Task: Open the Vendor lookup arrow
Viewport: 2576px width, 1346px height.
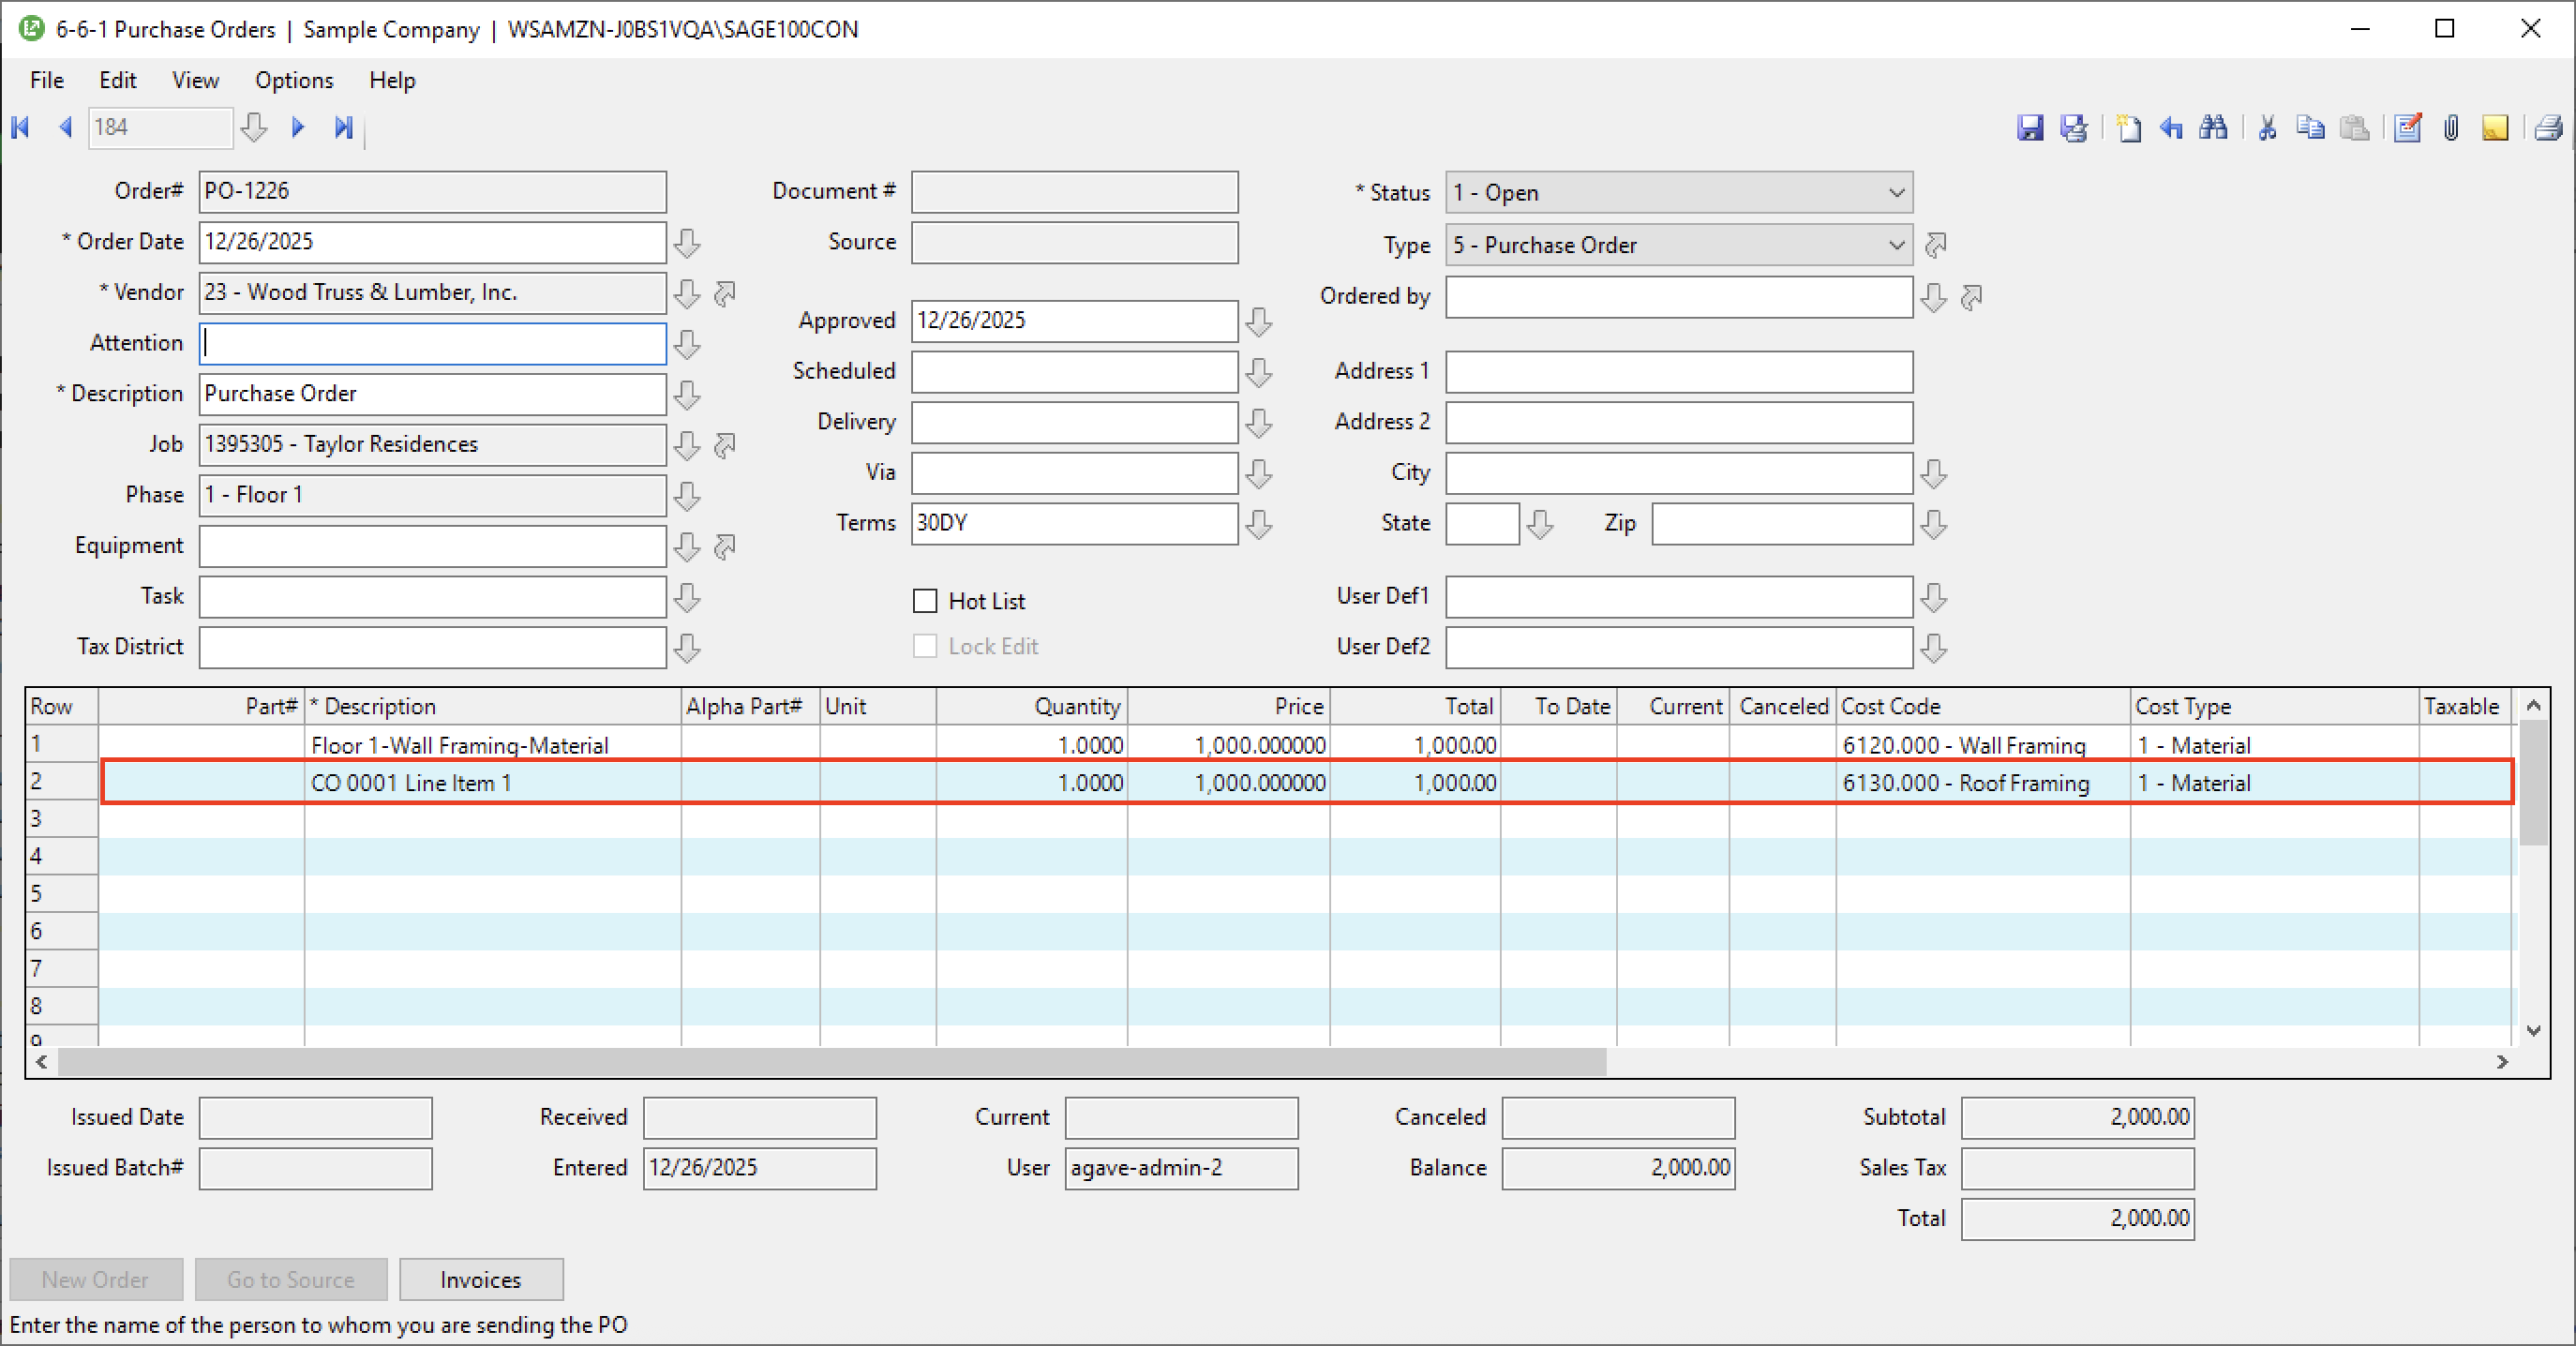Action: click(x=687, y=293)
